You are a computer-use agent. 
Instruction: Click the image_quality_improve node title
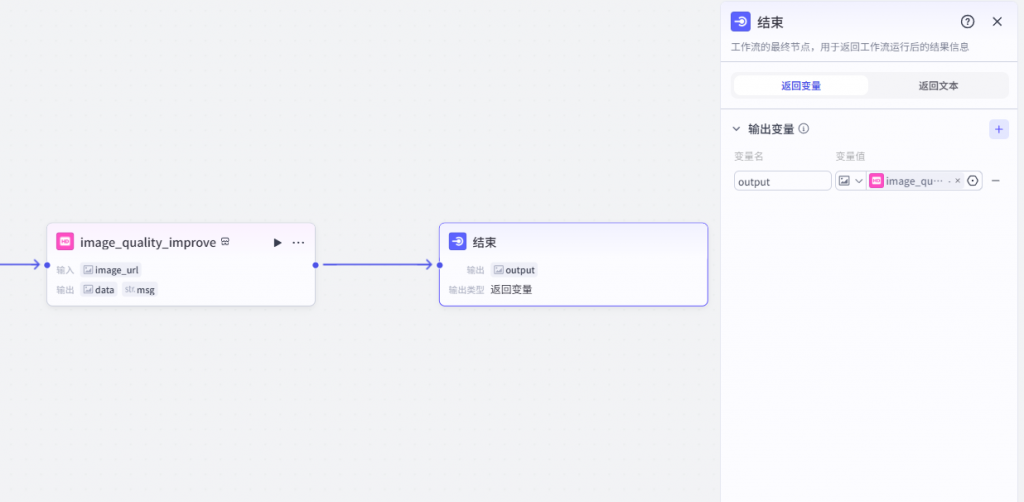point(148,242)
